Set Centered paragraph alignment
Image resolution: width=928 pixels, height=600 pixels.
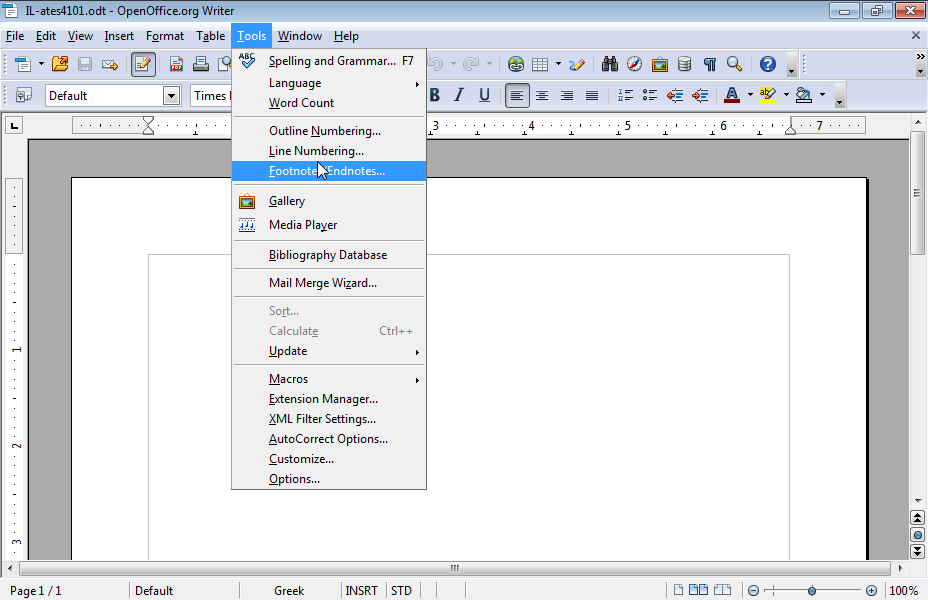pyautogui.click(x=542, y=95)
